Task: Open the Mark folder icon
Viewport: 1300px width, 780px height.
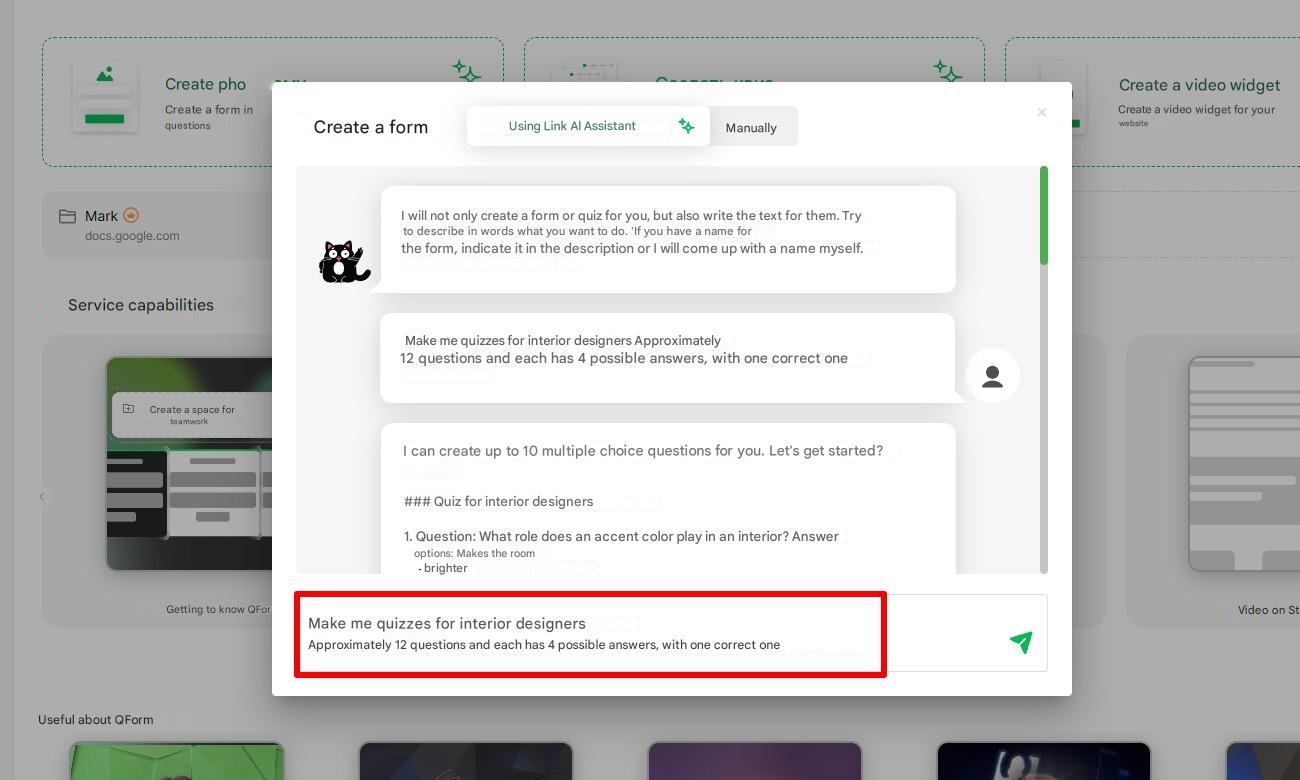Action: [67, 216]
